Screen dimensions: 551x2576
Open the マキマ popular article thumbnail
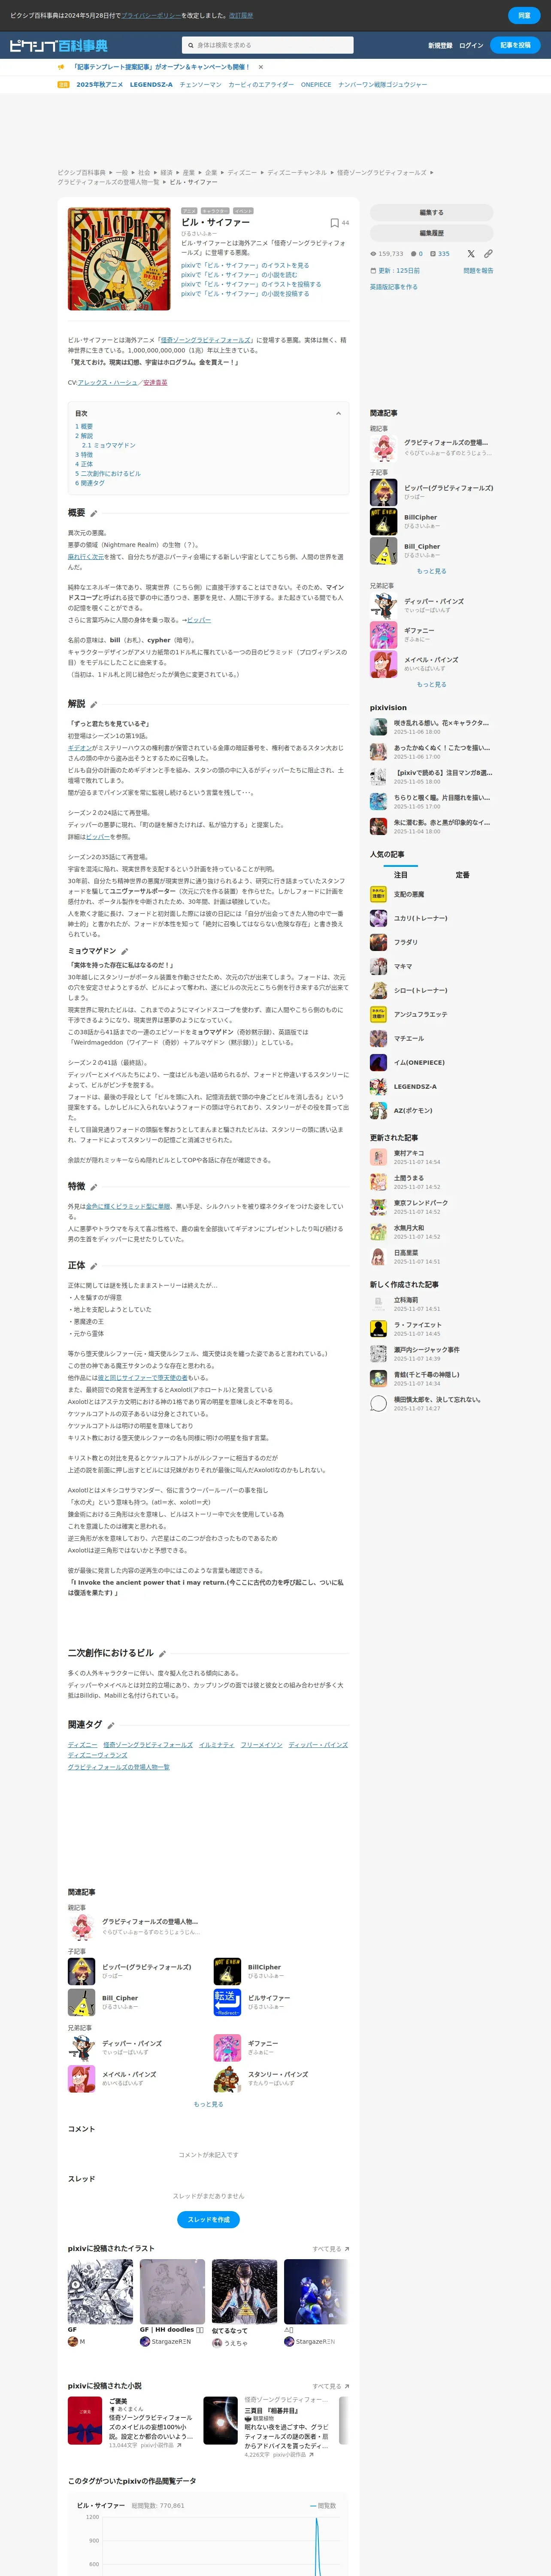378,966
